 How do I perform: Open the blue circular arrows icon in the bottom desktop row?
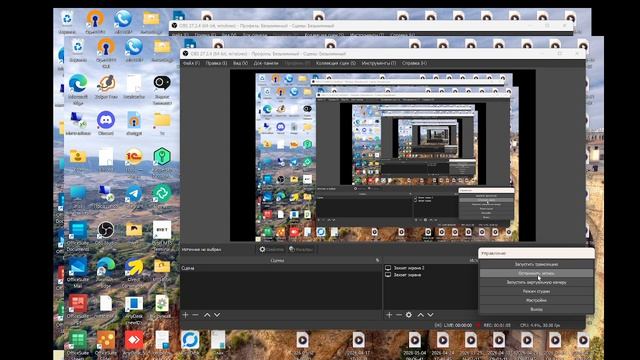190,343
